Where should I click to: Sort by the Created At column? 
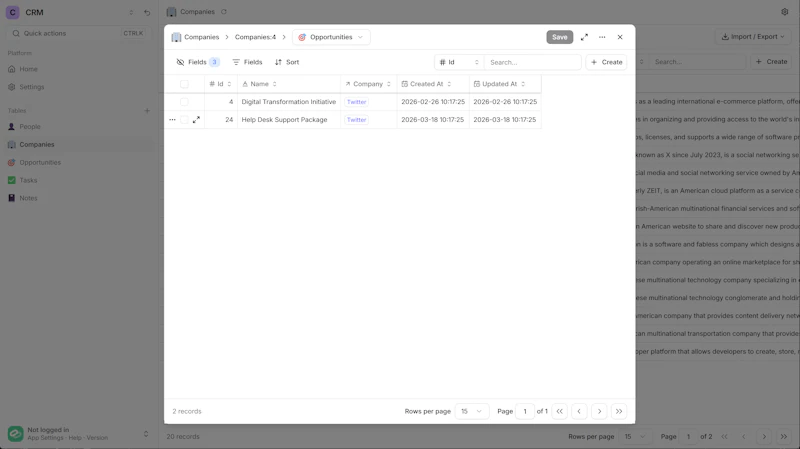433,84
